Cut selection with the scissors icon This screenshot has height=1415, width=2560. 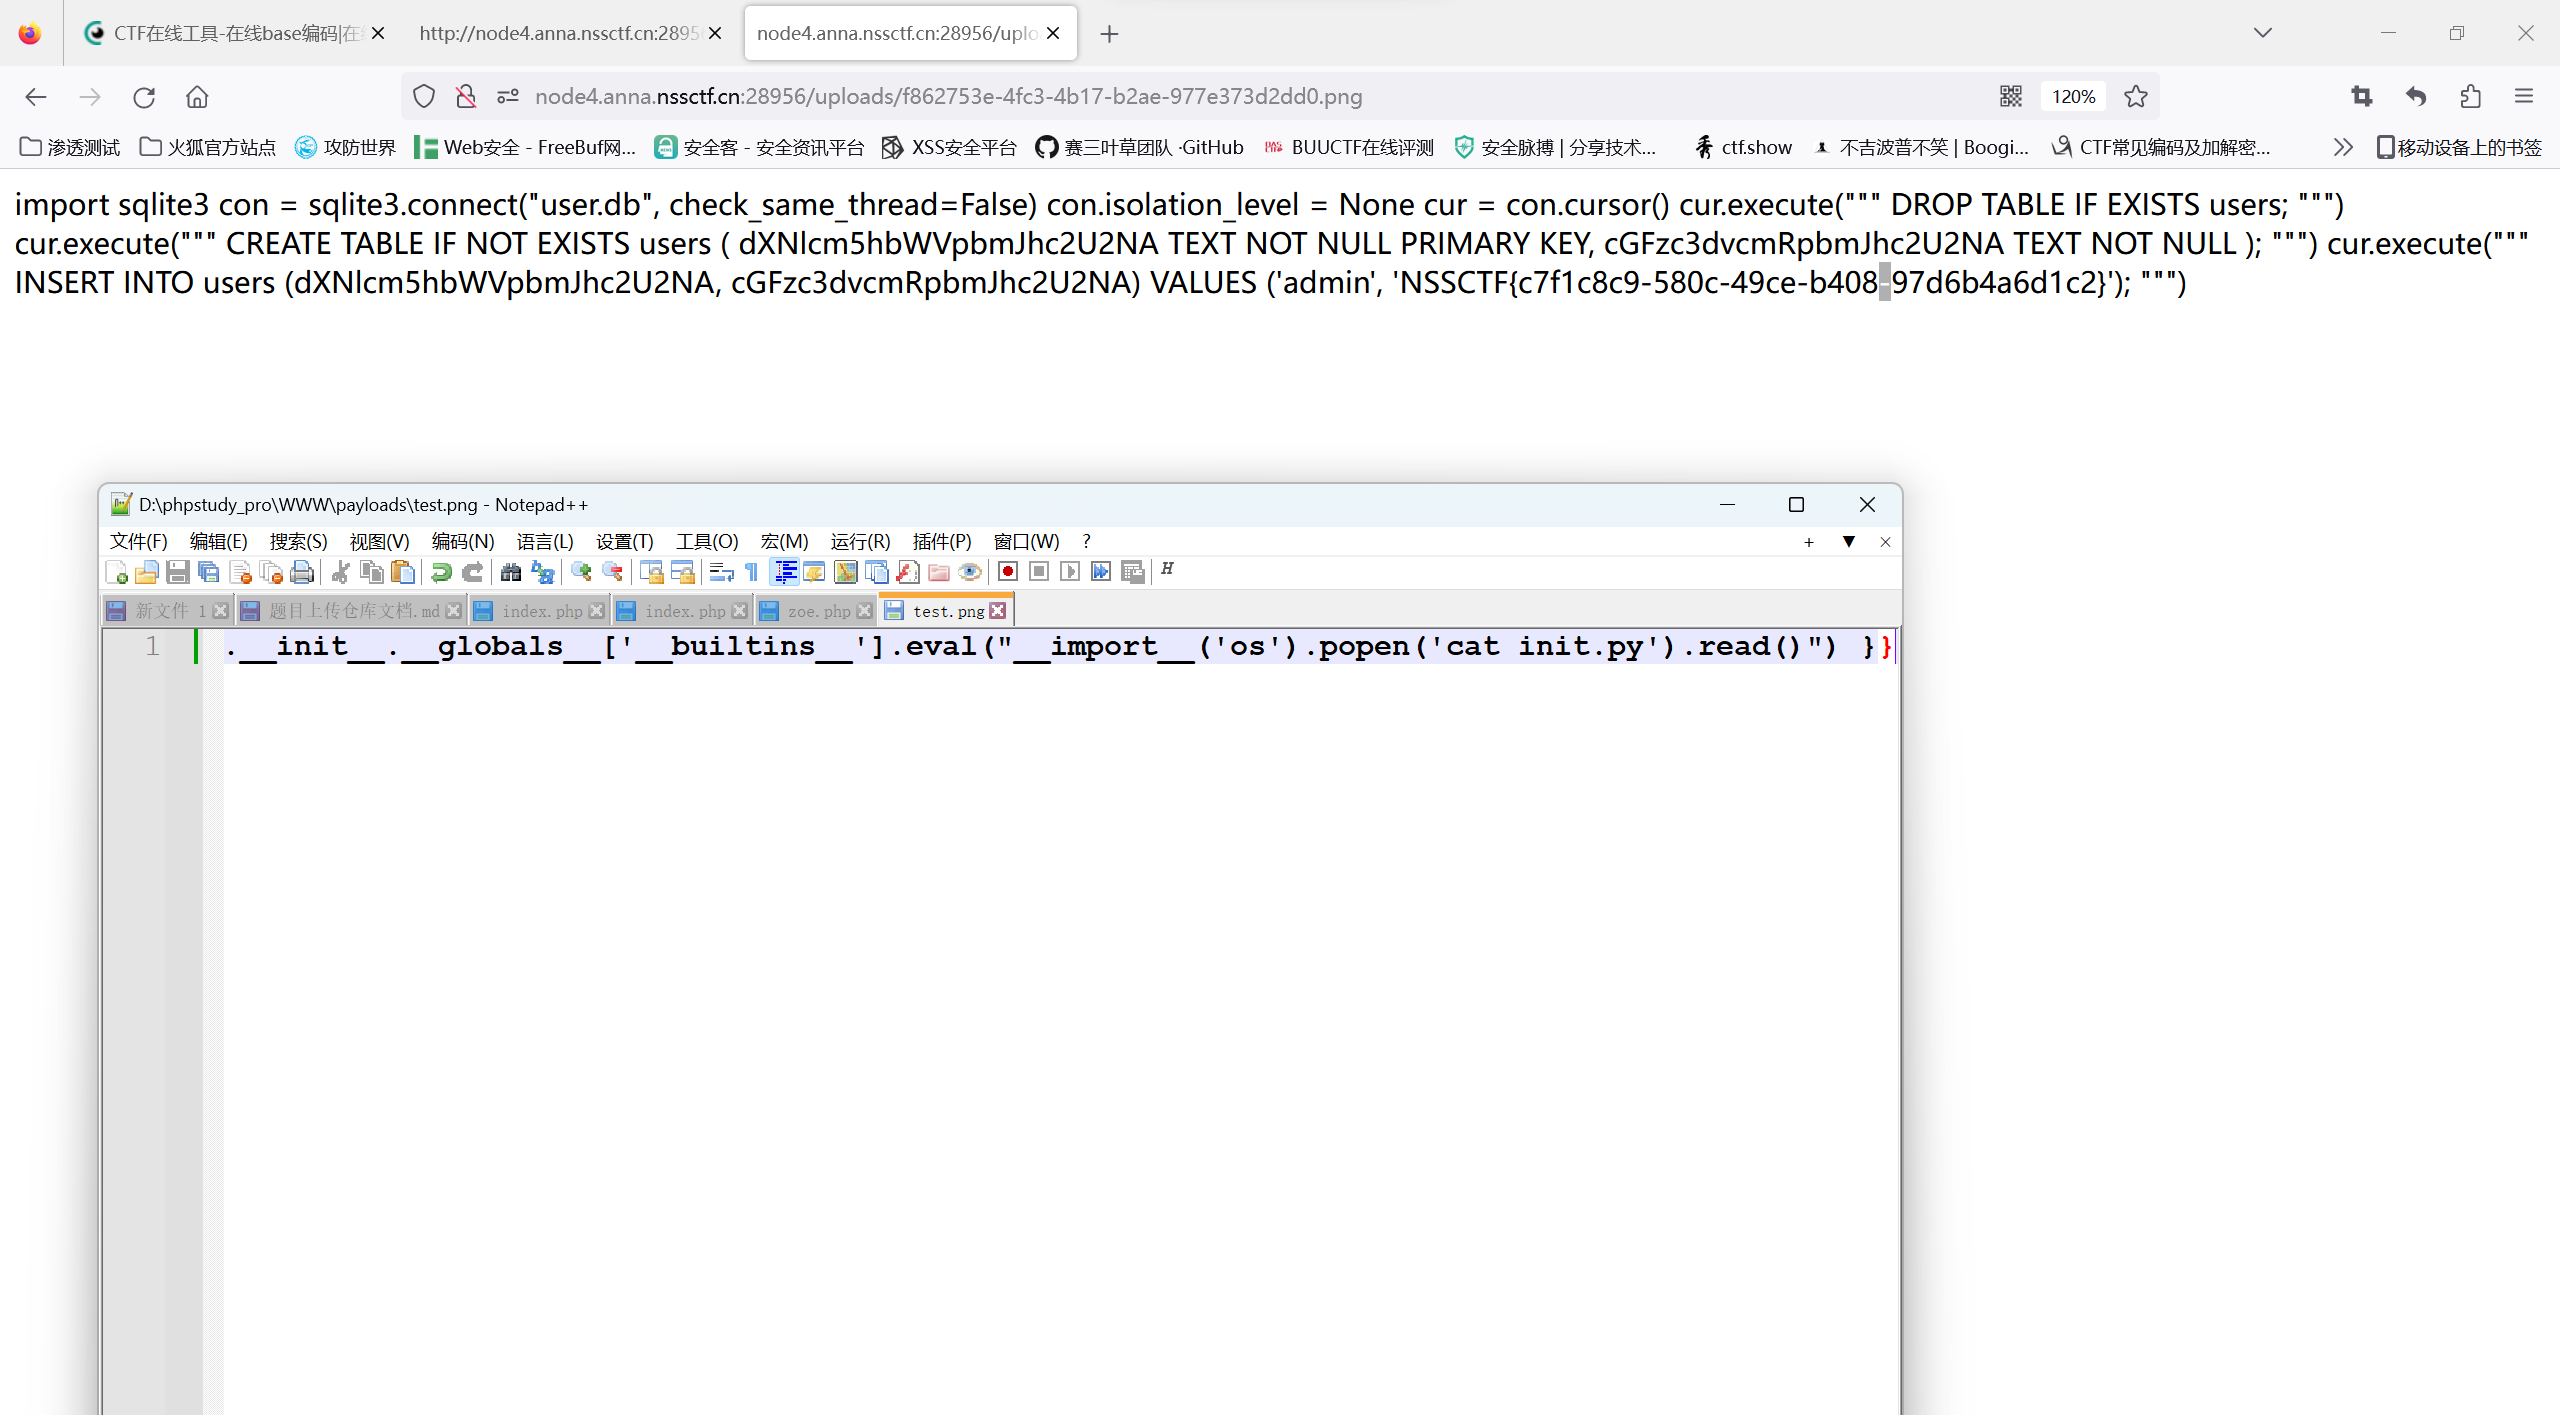[341, 572]
